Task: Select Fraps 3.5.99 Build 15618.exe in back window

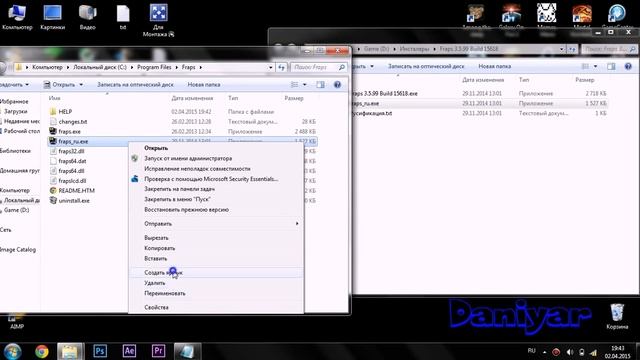Action: pos(385,93)
